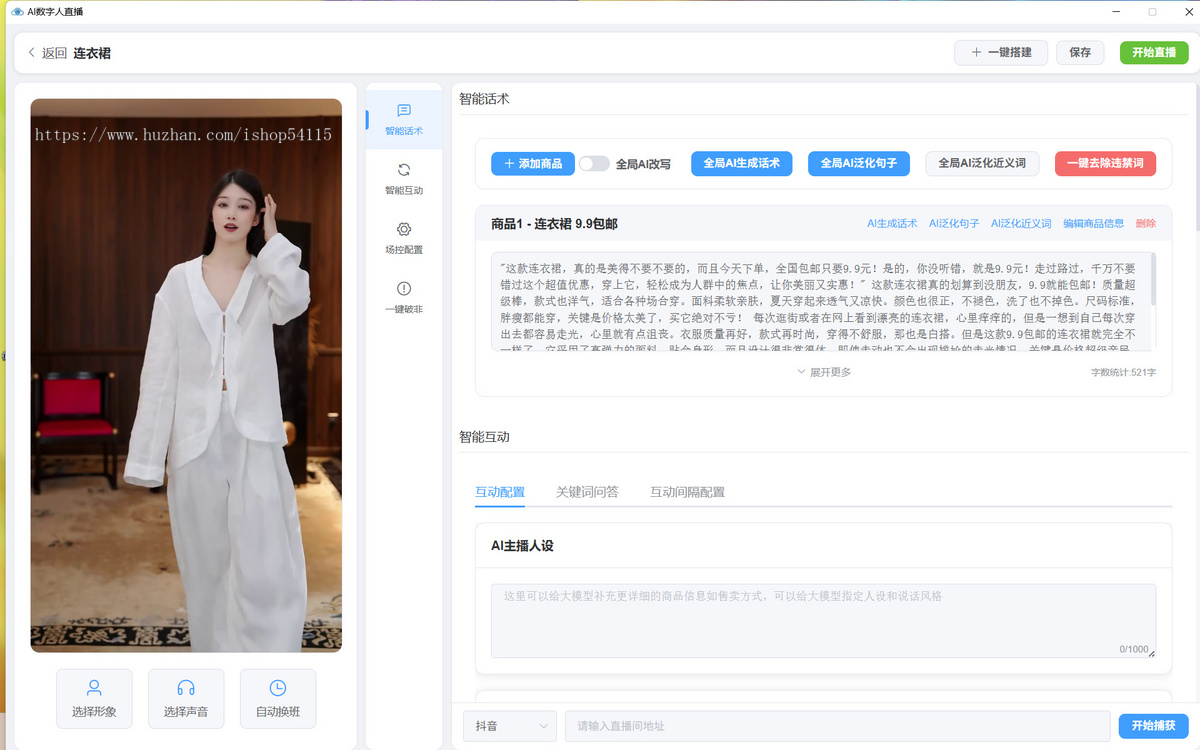Click the AI数字人直播 app logo icon

pyautogui.click(x=17, y=12)
